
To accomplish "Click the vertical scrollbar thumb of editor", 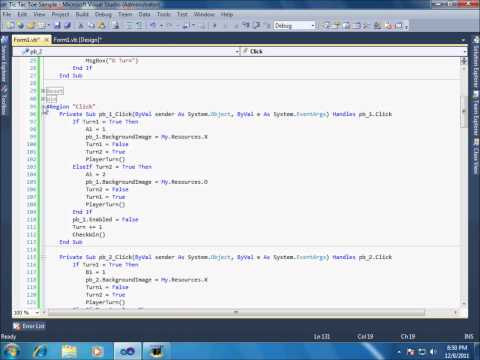I will coord(463,112).
